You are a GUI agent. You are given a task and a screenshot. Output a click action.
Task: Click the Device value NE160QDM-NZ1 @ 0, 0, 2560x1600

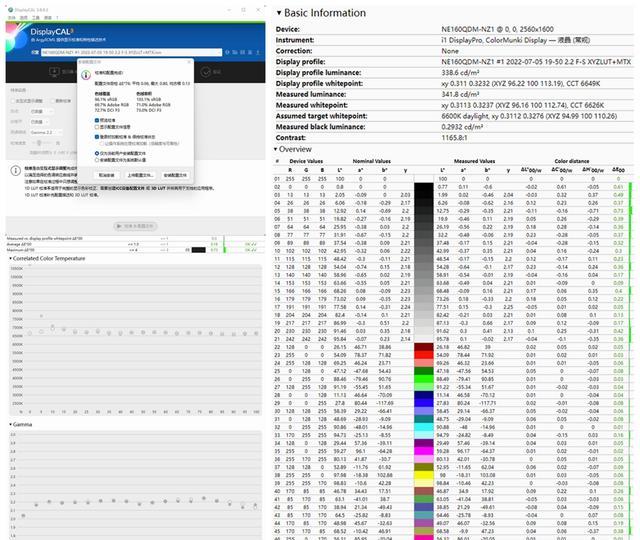(x=497, y=29)
